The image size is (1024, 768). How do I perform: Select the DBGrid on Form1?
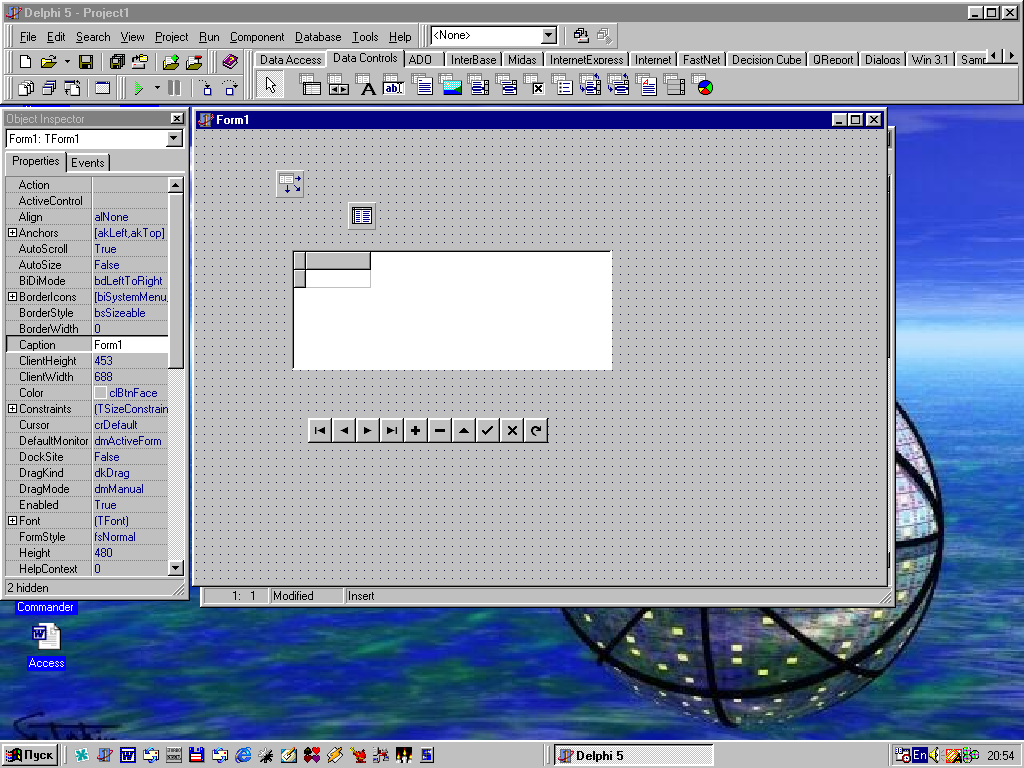click(452, 310)
